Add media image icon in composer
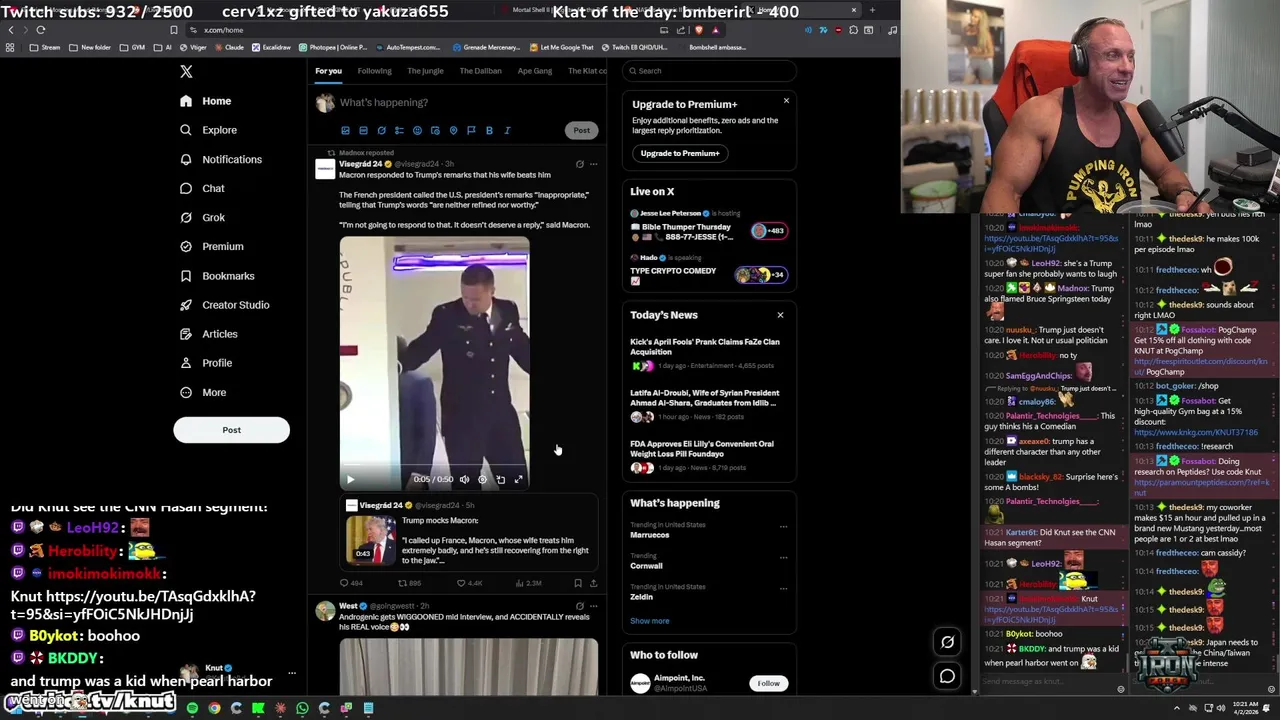 [x=345, y=130]
